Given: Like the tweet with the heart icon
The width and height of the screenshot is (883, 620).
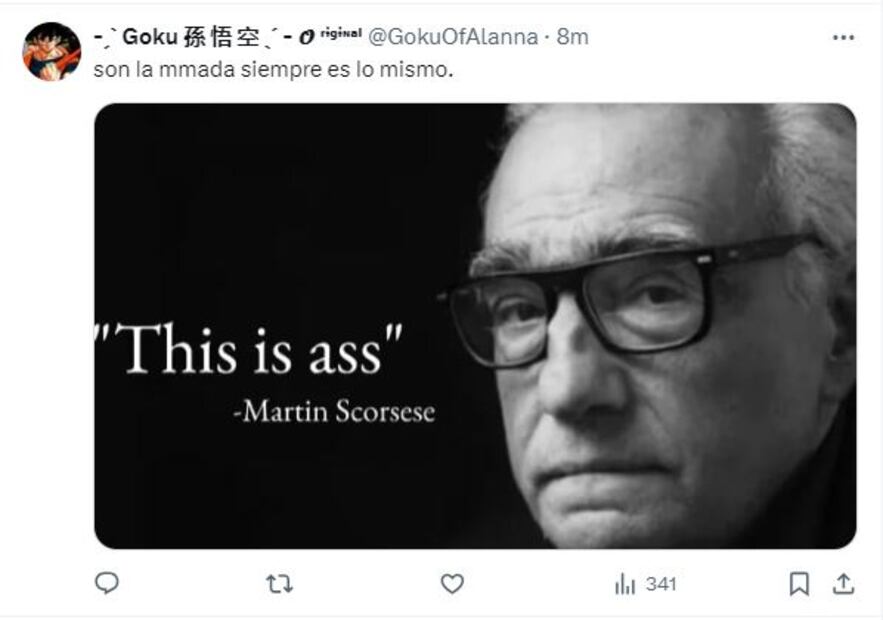Looking at the screenshot, I should (452, 583).
